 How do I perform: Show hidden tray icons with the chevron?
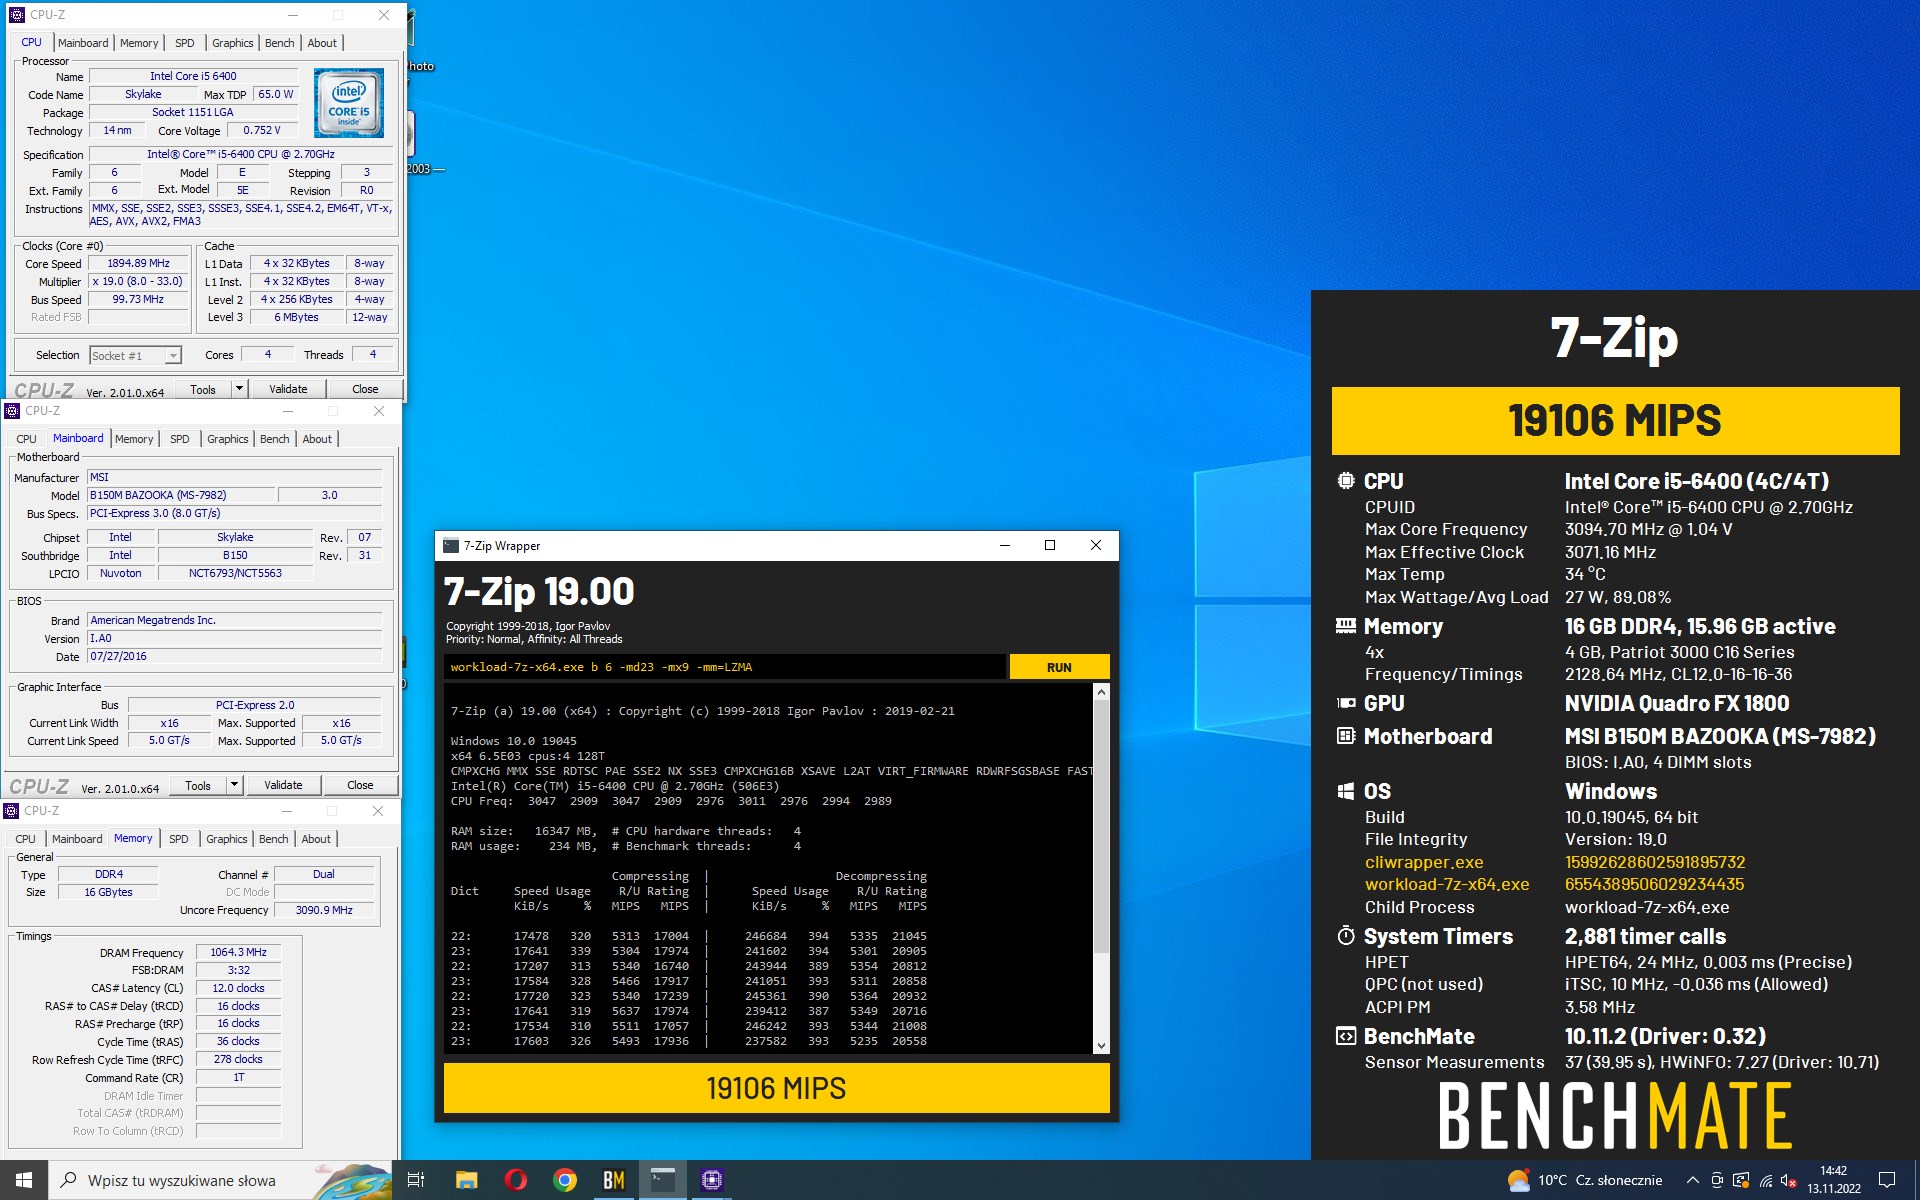1692,1180
